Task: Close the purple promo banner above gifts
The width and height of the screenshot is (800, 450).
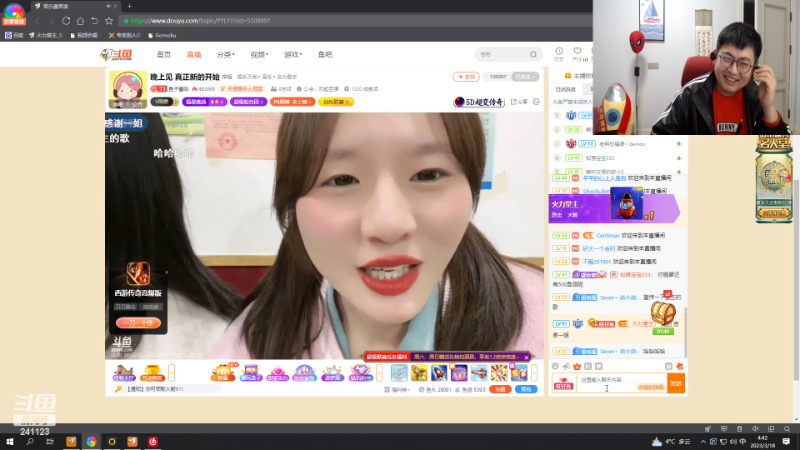Action: (x=527, y=357)
